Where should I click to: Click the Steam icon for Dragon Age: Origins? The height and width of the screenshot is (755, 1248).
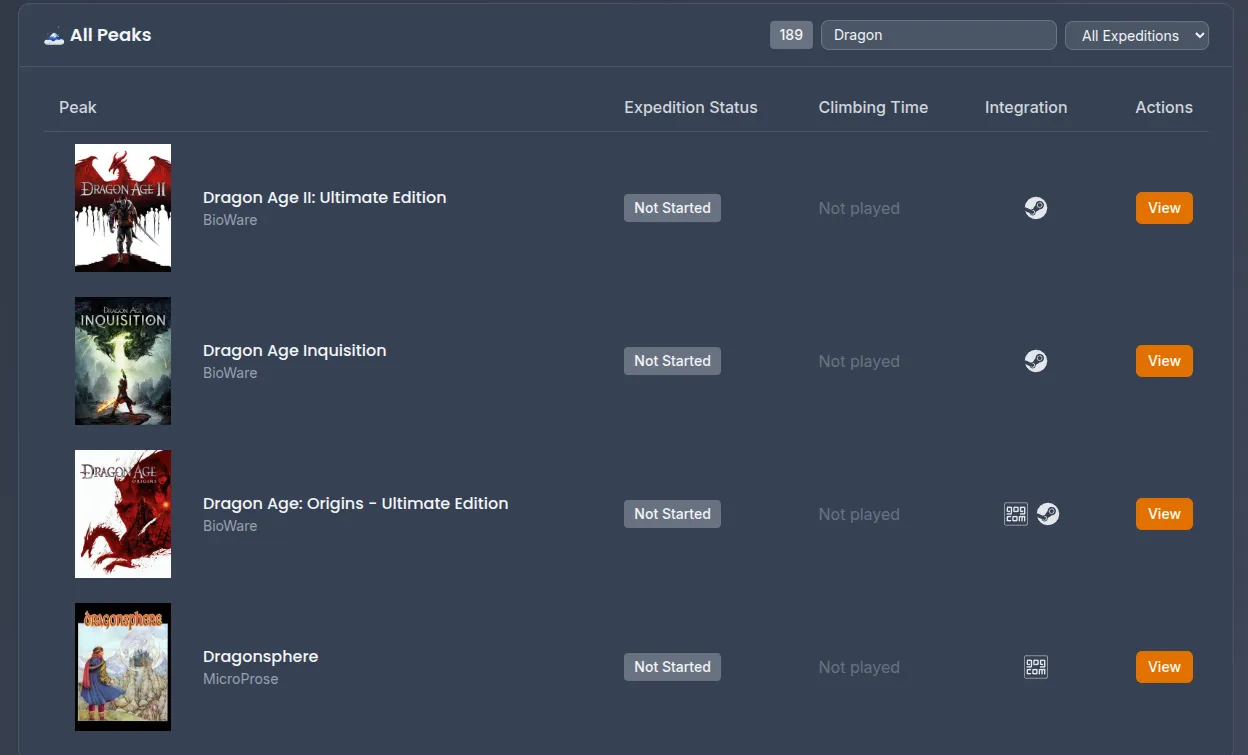tap(1048, 514)
